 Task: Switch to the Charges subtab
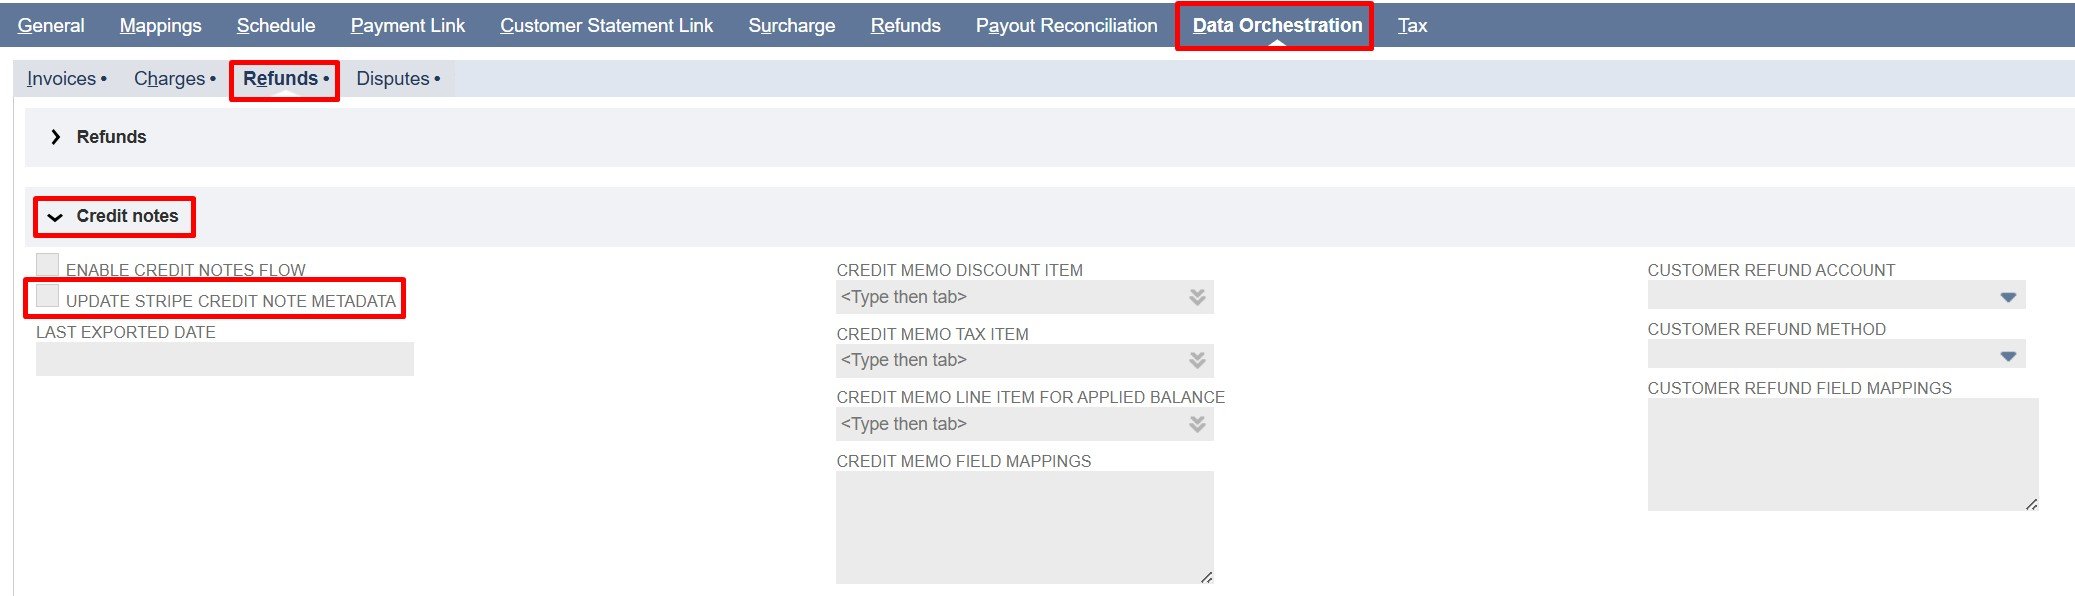tap(170, 79)
